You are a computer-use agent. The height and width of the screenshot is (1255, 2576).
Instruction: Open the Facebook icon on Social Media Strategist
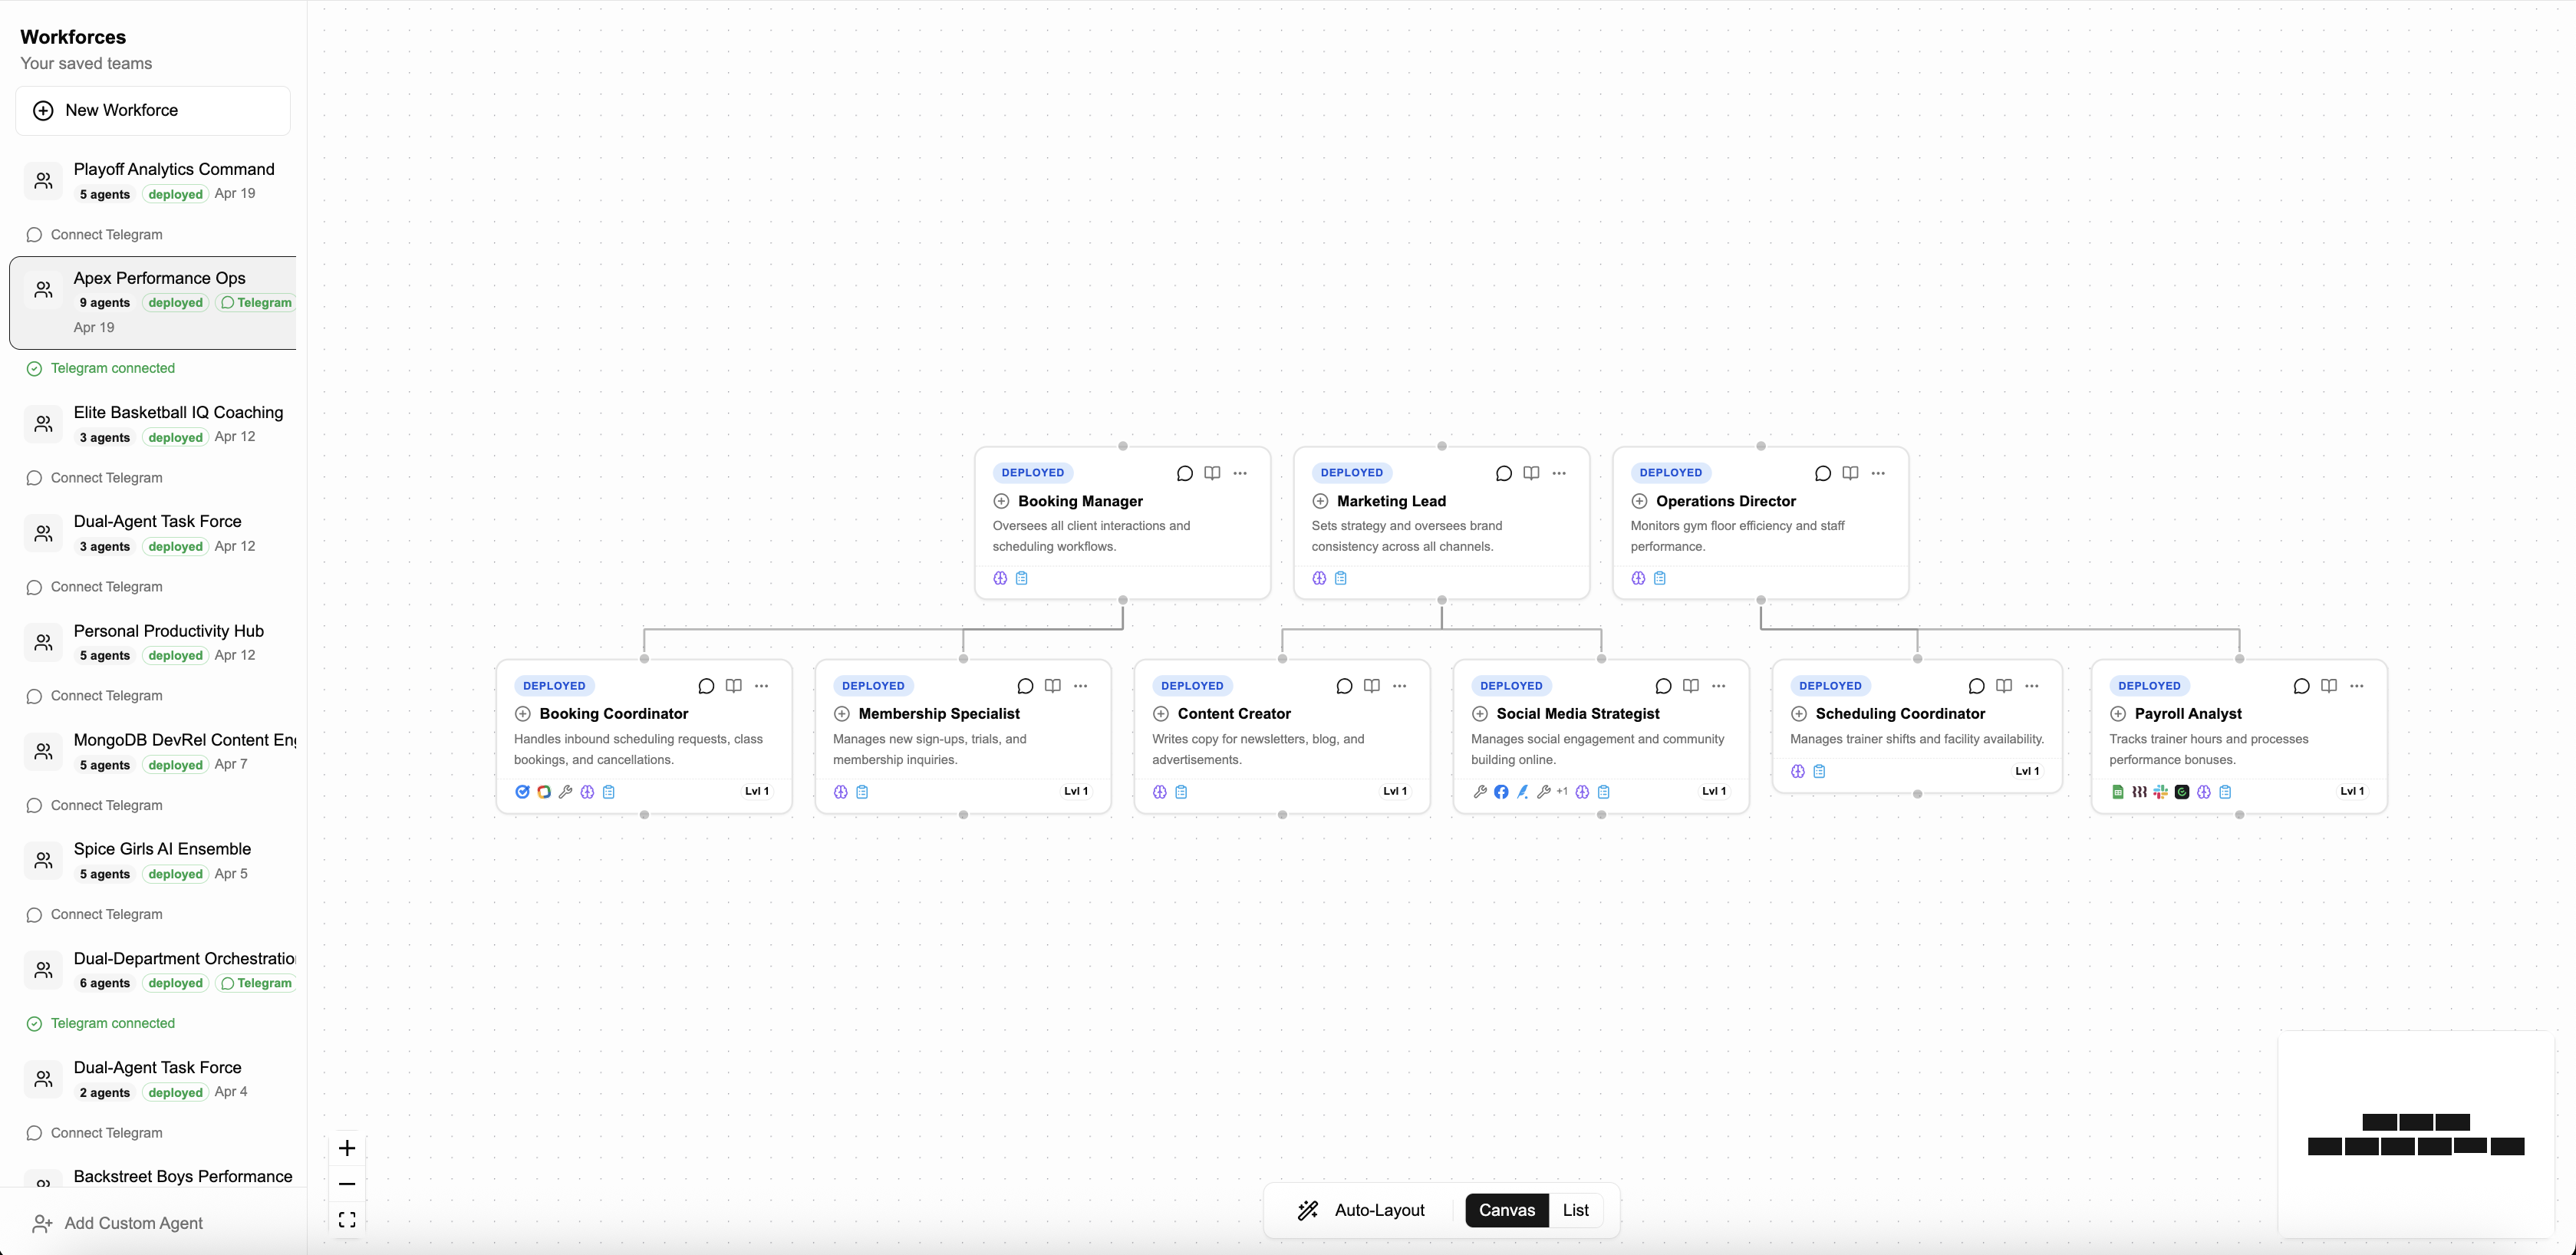point(1501,791)
